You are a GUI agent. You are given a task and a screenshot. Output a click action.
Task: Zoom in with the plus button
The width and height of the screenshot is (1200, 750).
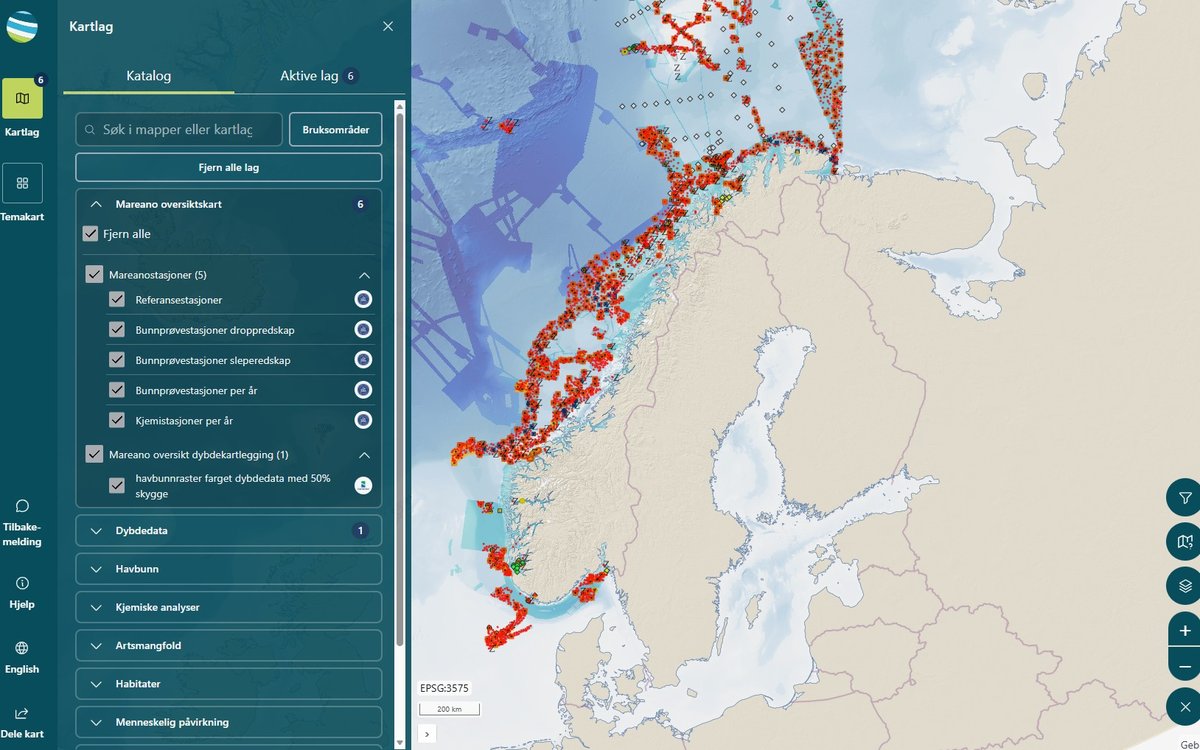point(1184,631)
